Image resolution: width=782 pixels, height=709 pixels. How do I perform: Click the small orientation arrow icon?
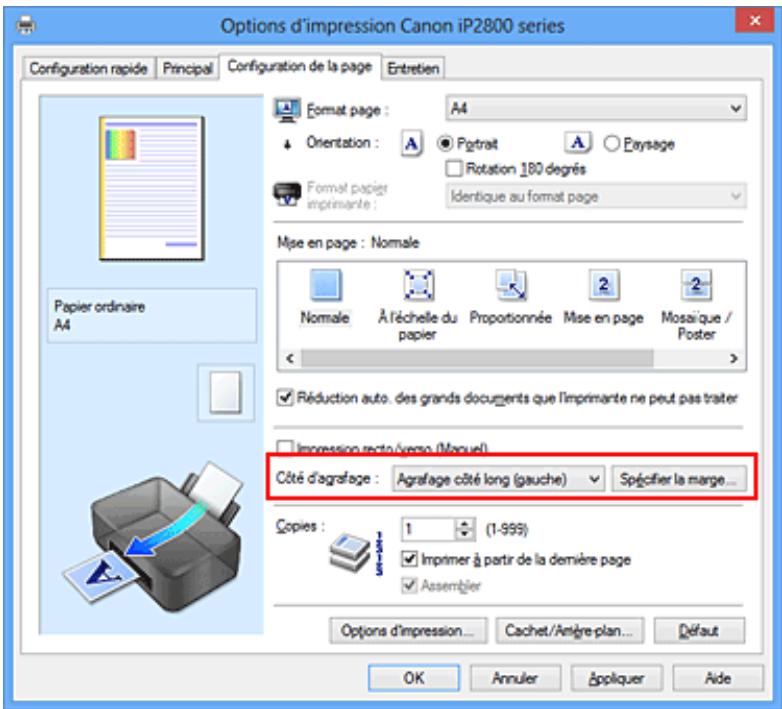coord(287,145)
